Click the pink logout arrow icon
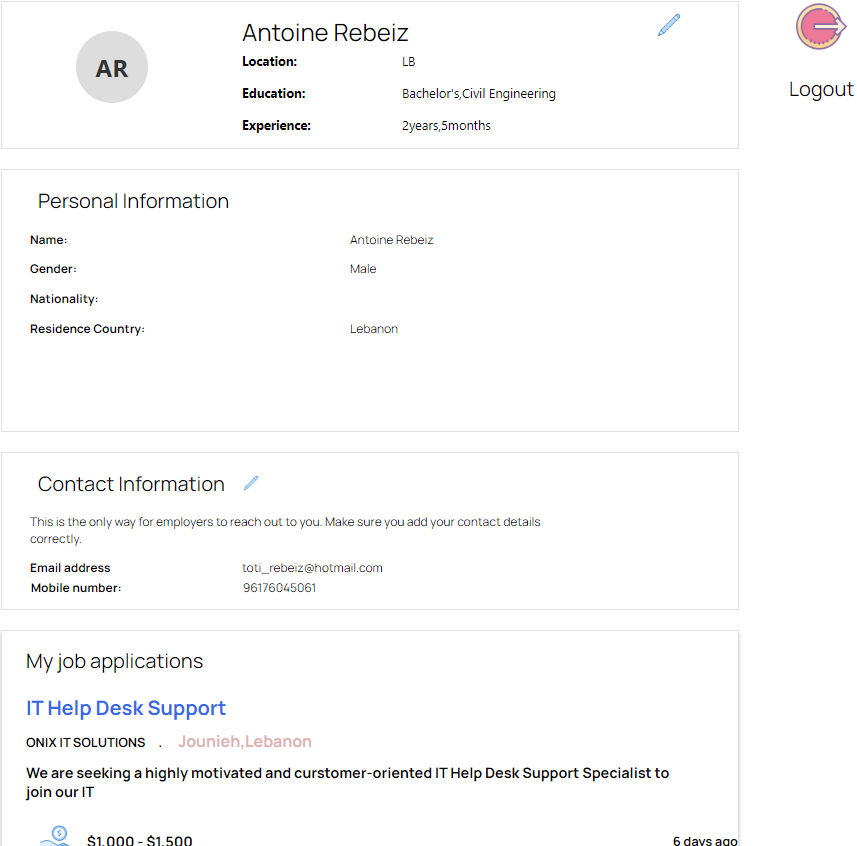 (x=820, y=27)
